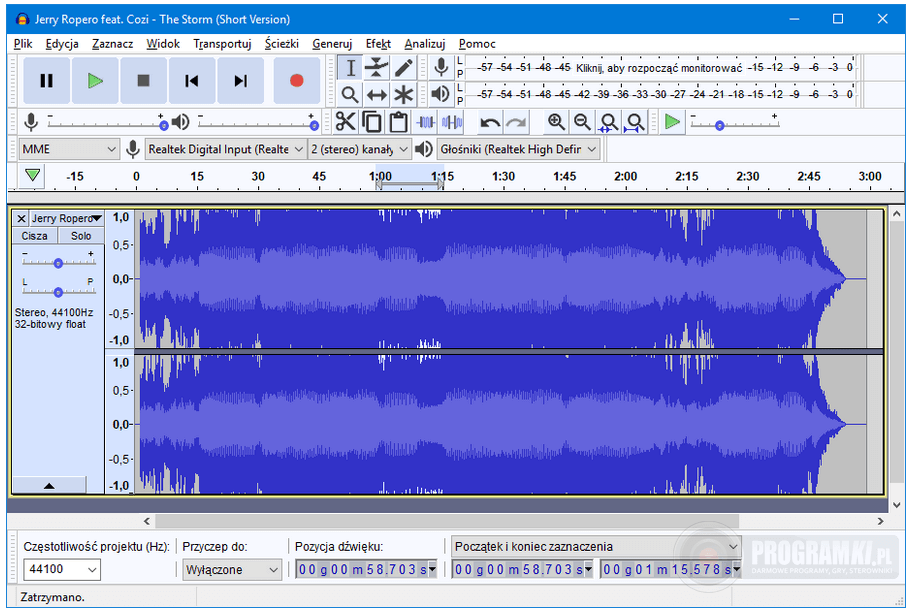Play at speed with the small green arrow
Screen dimensions: 913x616
point(672,122)
